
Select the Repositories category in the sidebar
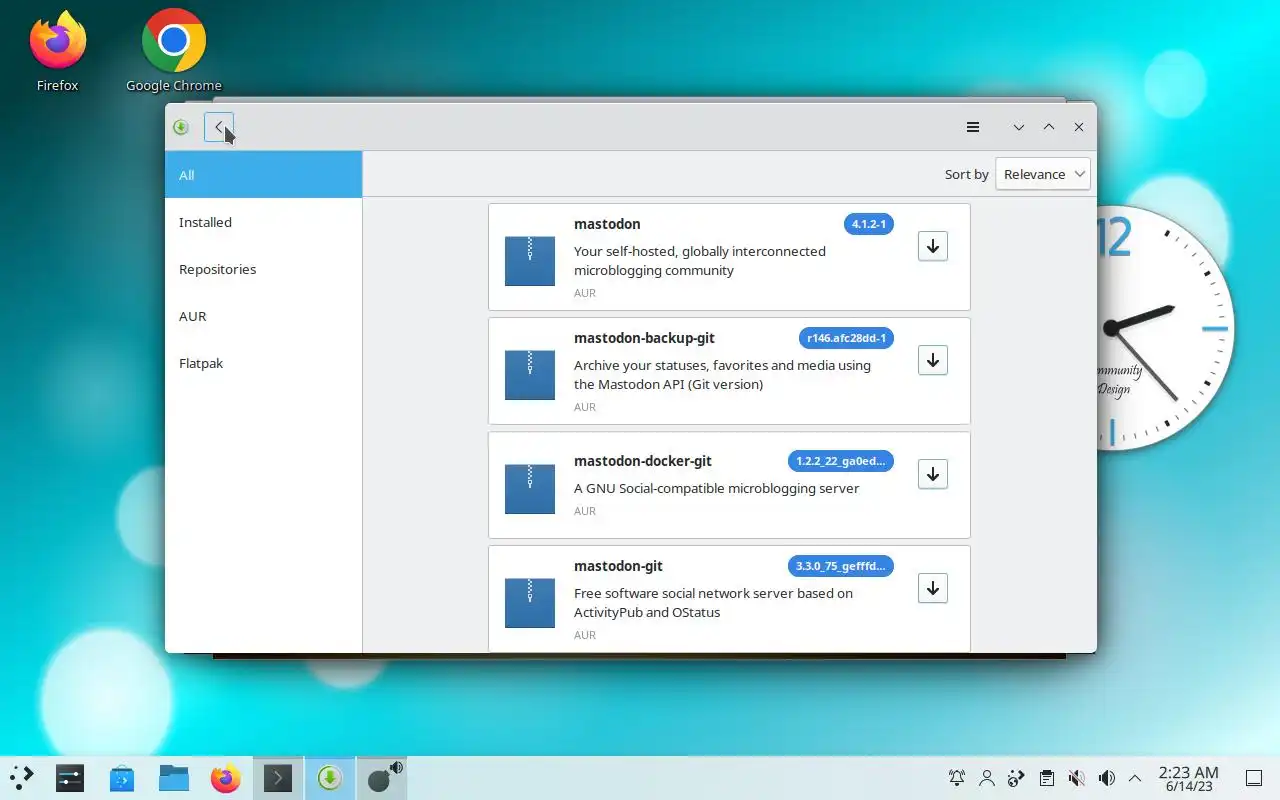point(263,269)
